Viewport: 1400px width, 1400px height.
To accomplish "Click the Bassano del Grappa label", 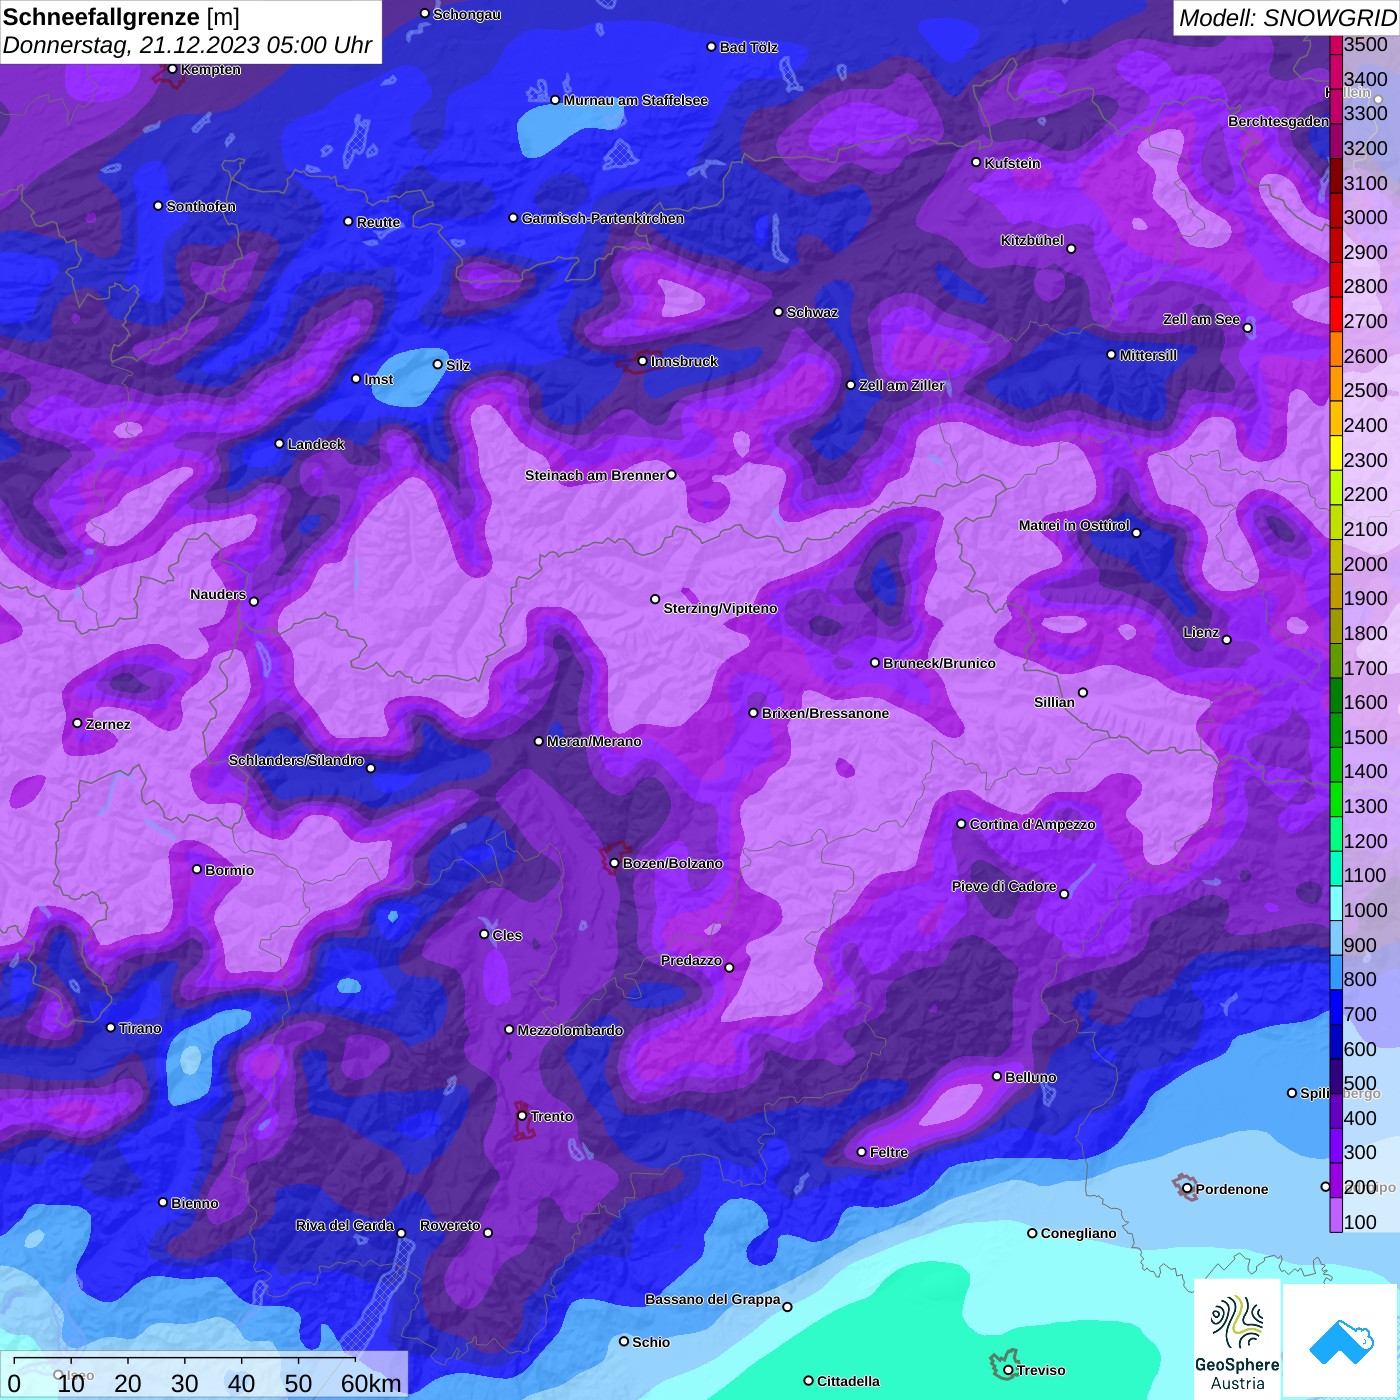I will 713,1299.
